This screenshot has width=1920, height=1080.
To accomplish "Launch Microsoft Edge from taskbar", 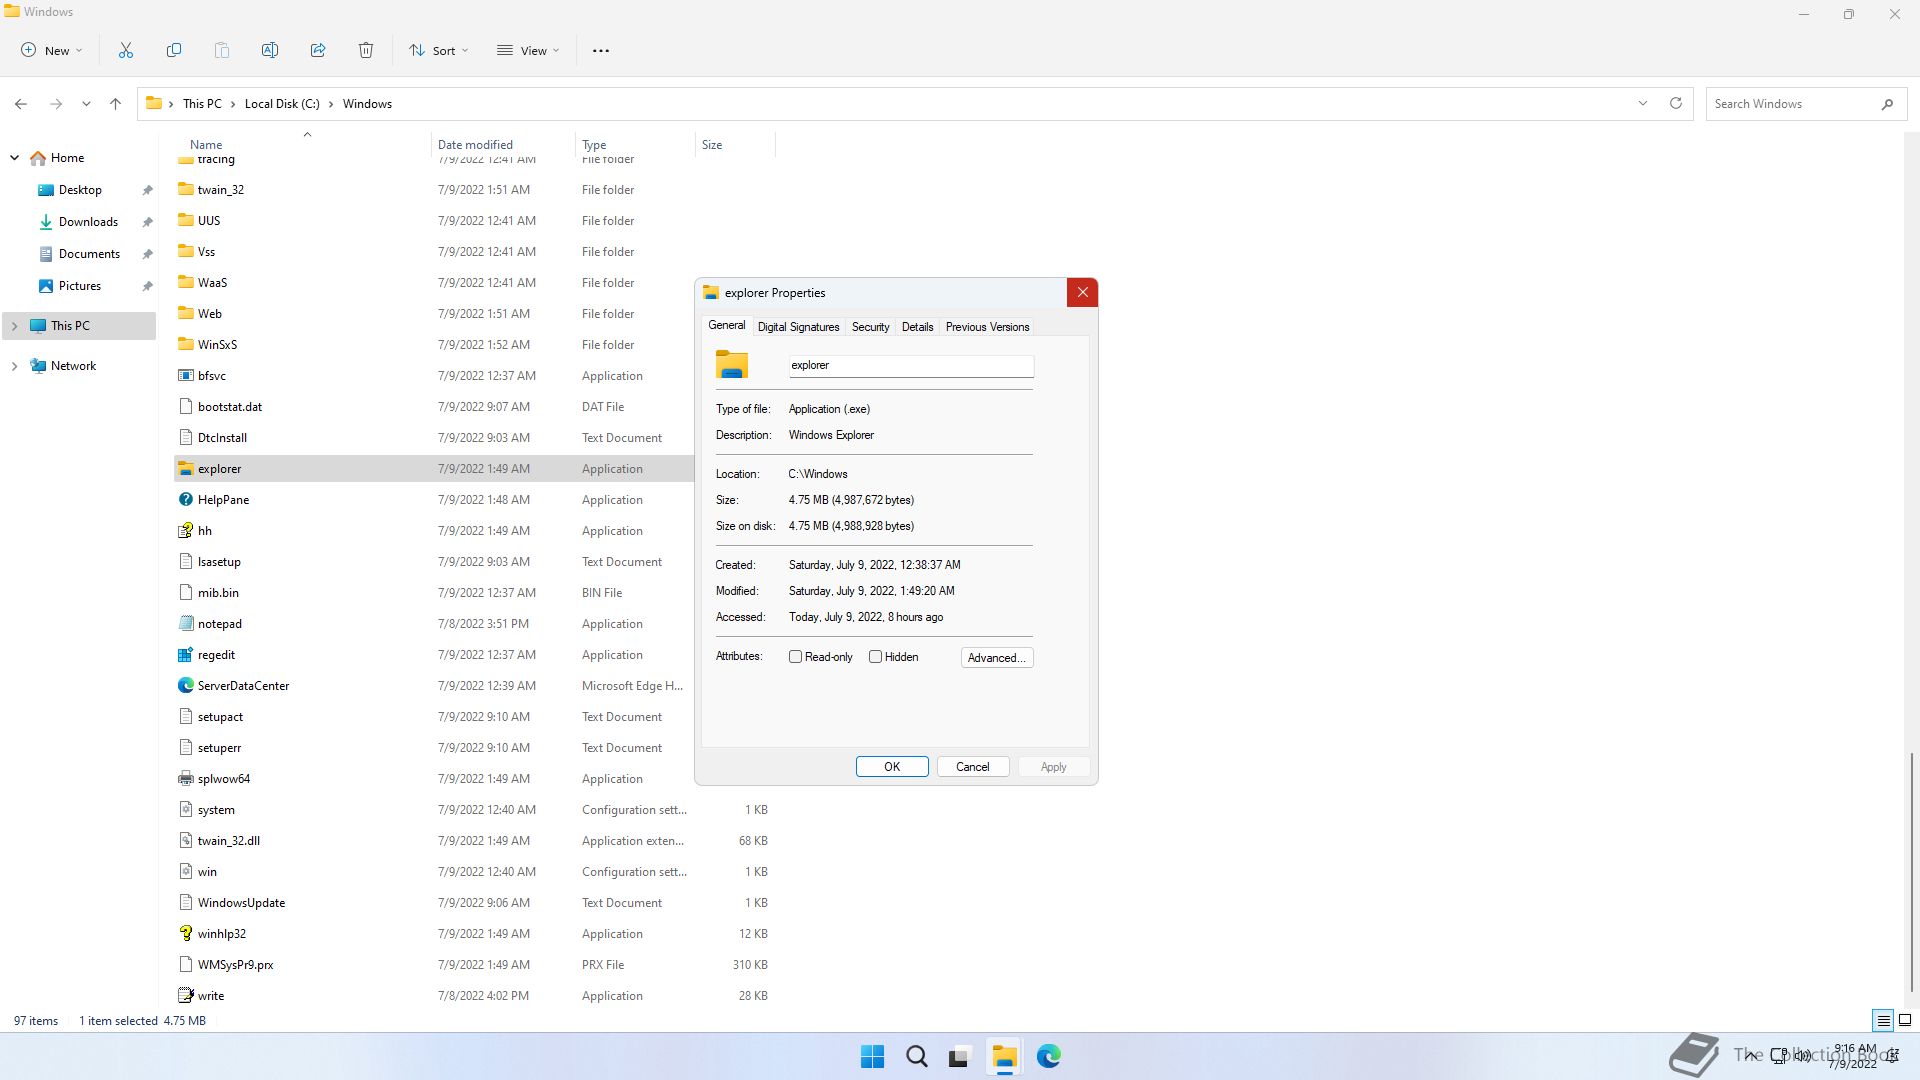I will tap(1048, 1056).
